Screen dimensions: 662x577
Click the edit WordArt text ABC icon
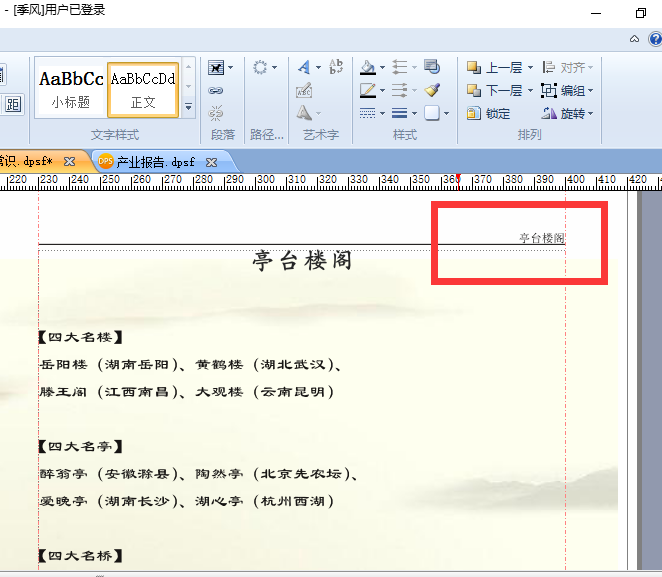(304, 90)
